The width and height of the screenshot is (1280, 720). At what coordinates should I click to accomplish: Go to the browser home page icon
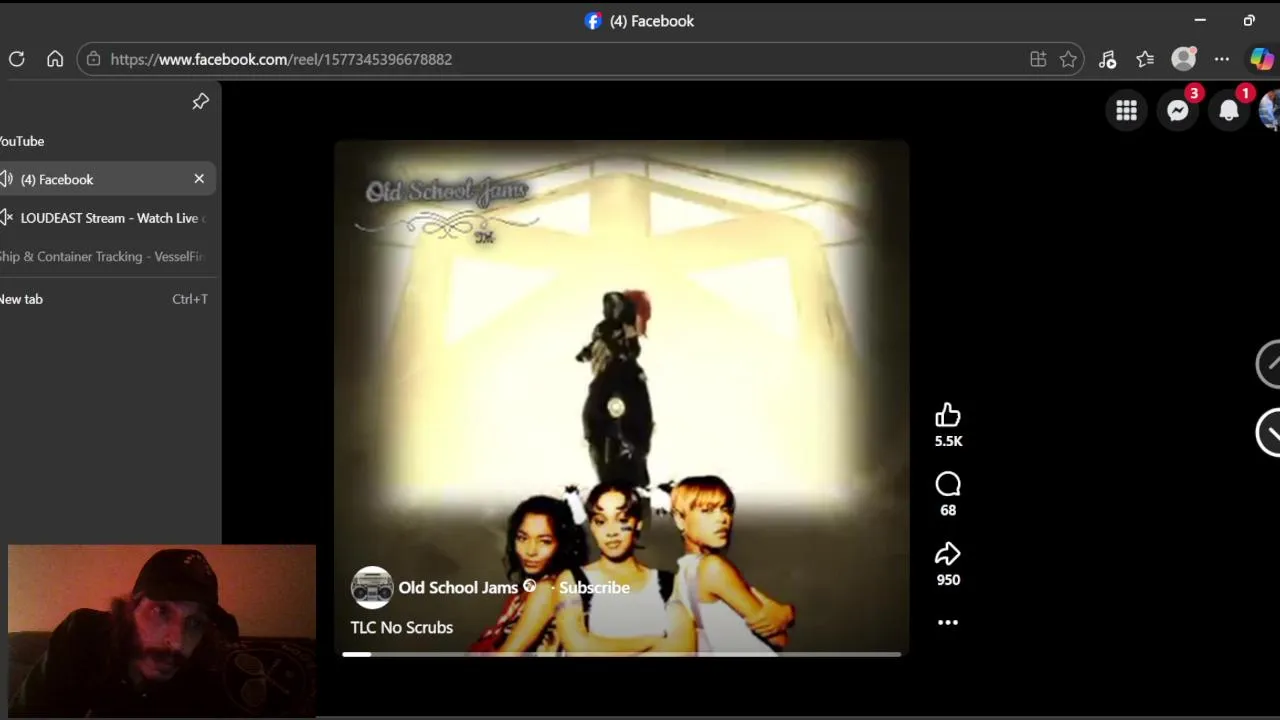55,59
